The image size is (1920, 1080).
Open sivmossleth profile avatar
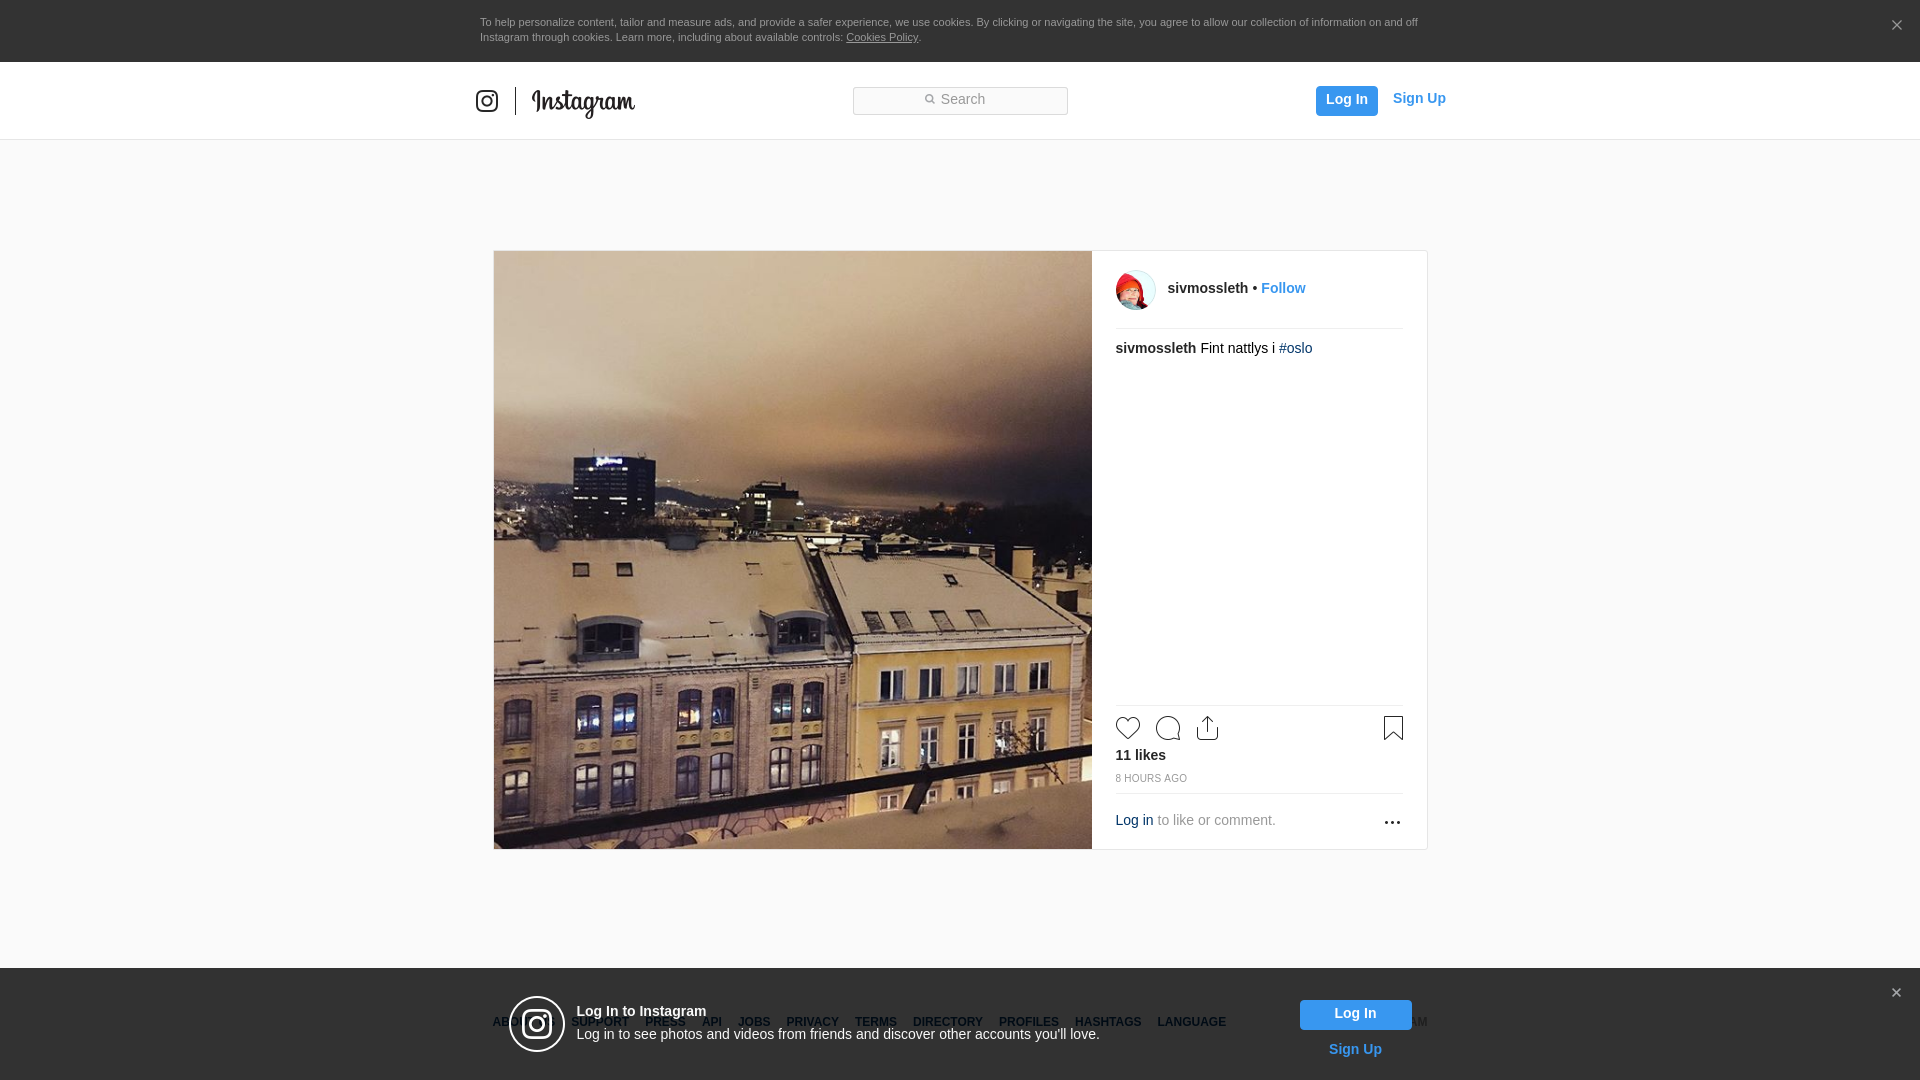1135,290
